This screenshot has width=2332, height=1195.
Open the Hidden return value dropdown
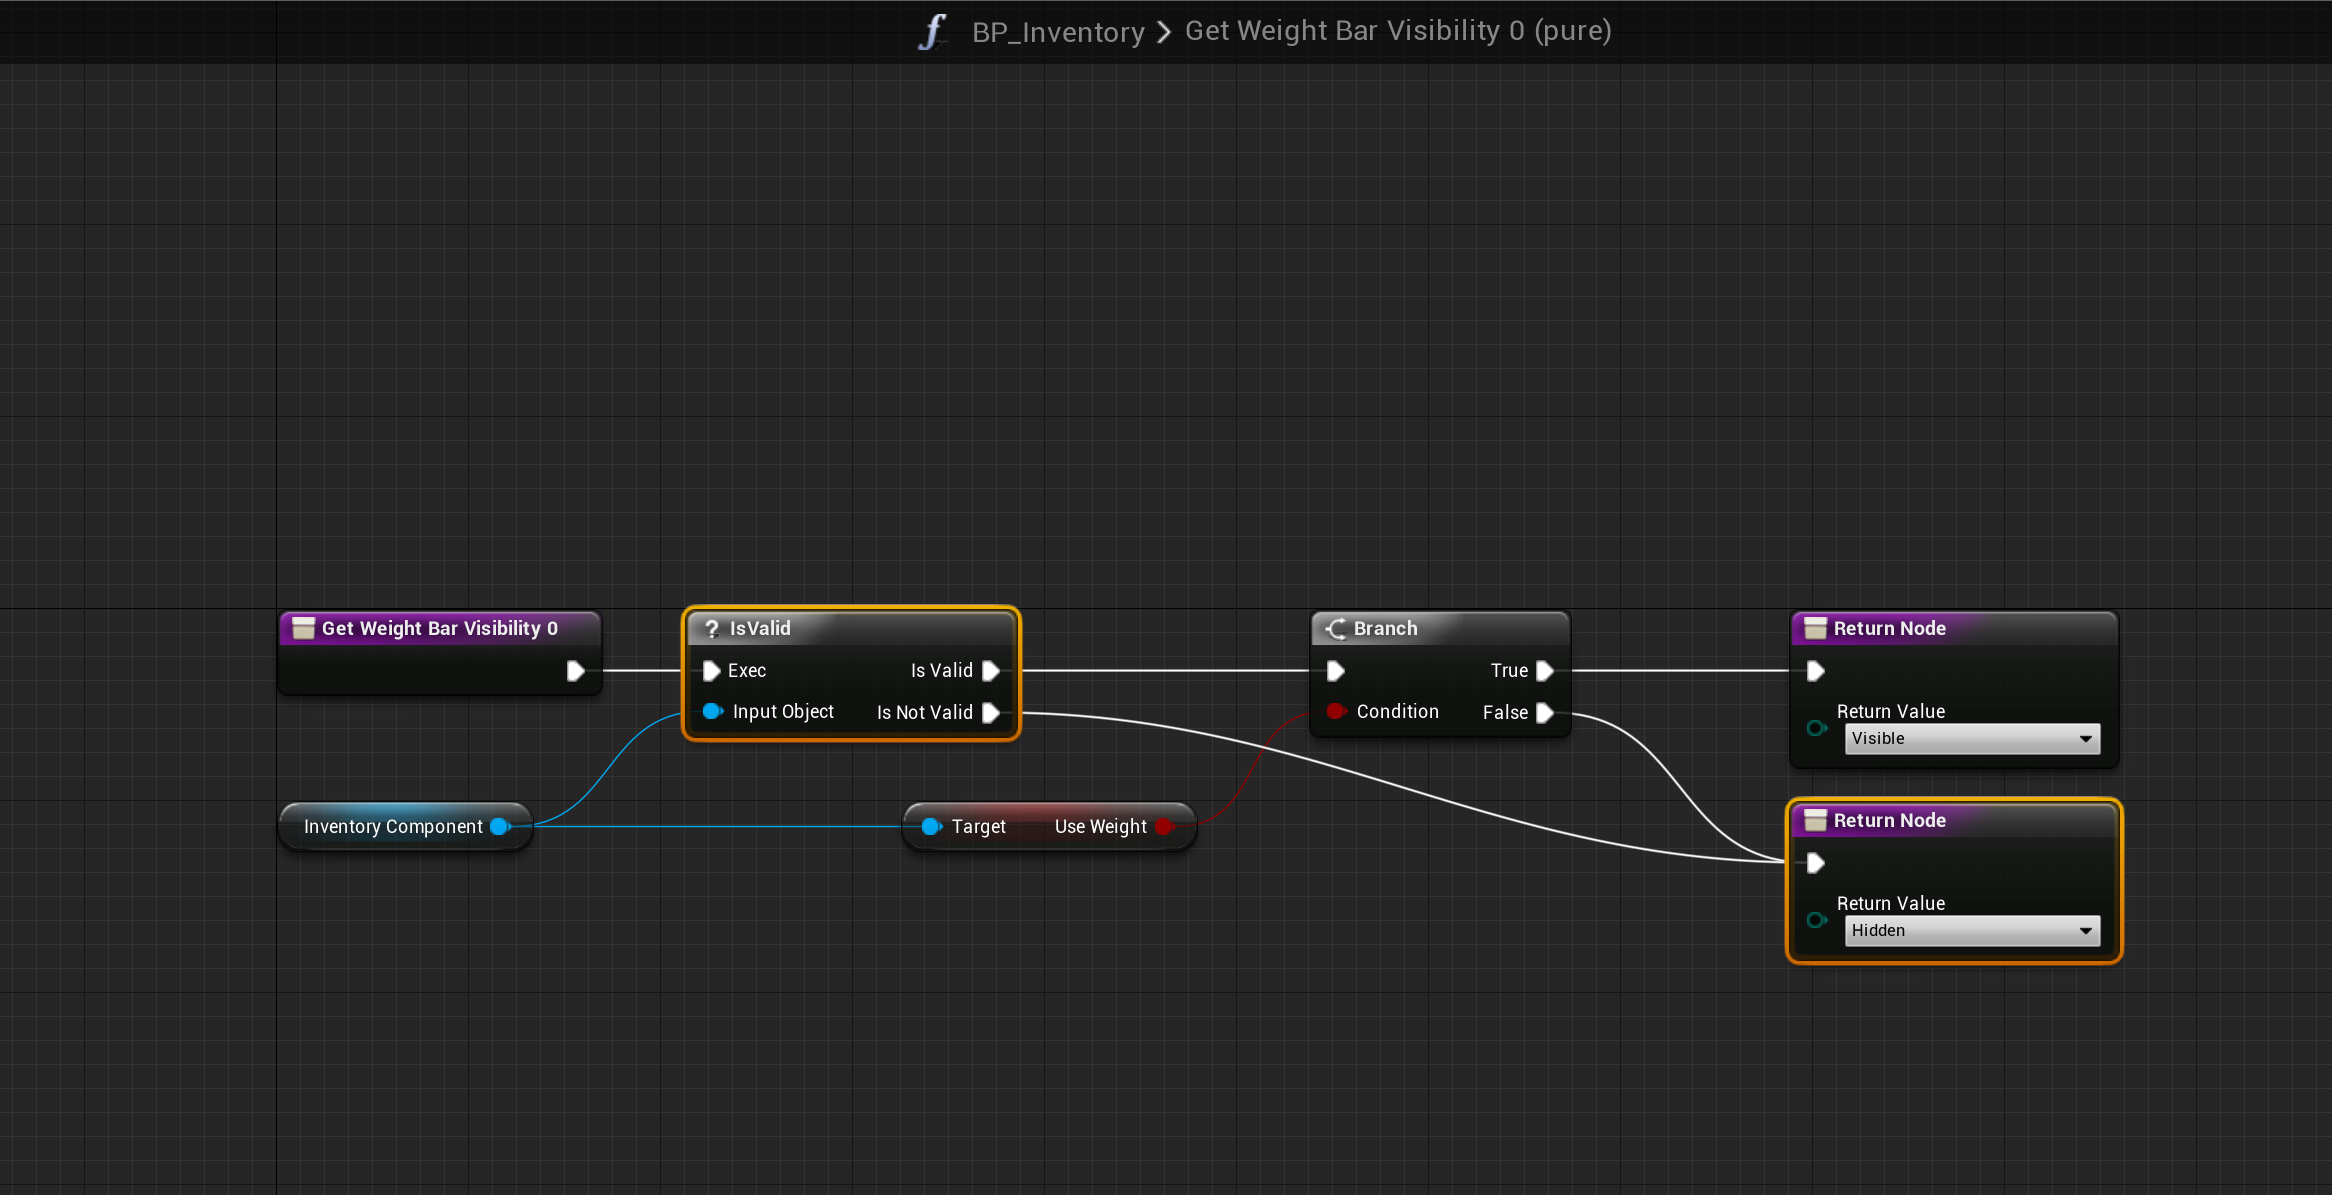point(1971,931)
